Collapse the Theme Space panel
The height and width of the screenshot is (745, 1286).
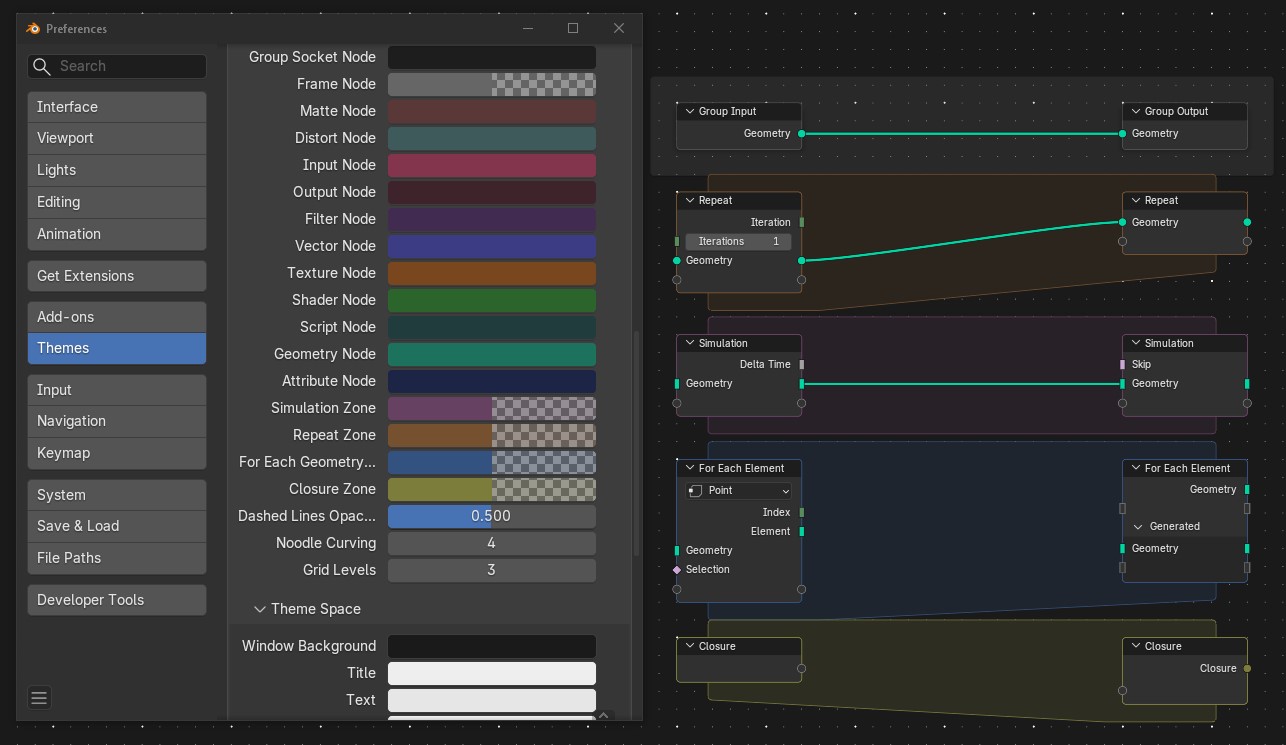coord(260,609)
